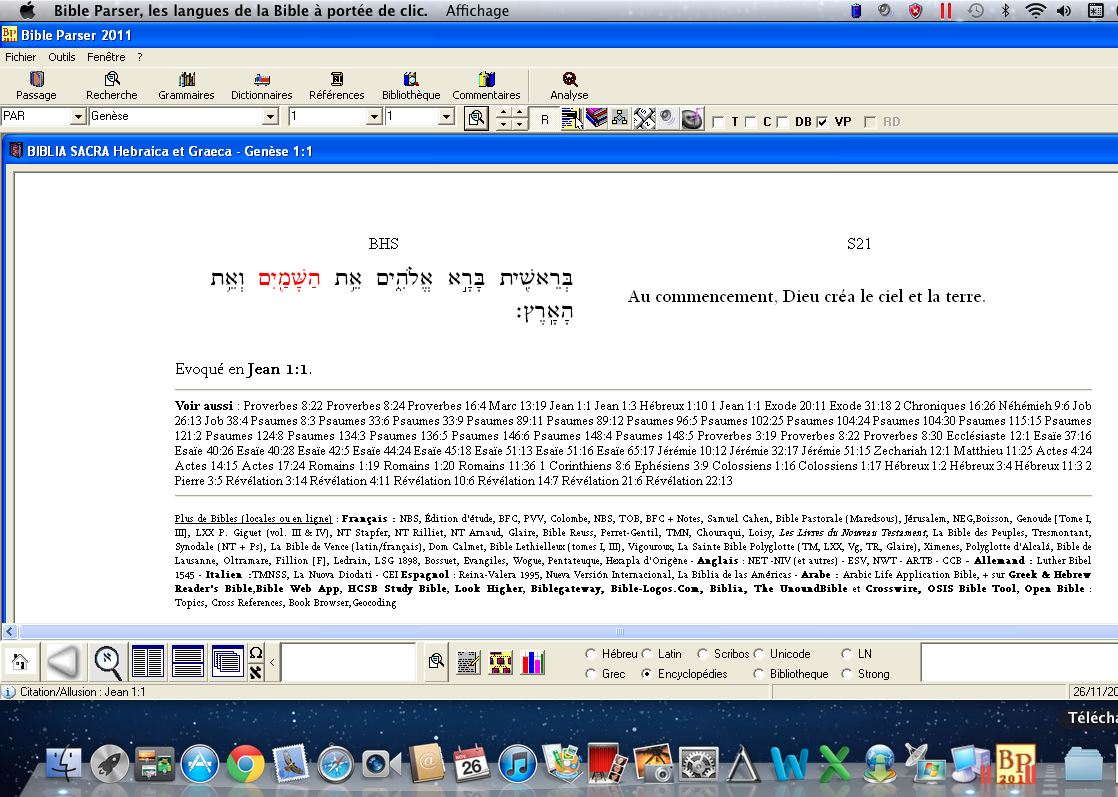The height and width of the screenshot is (797, 1118).
Task: Open the chapter number dropdown
Action: click(374, 116)
